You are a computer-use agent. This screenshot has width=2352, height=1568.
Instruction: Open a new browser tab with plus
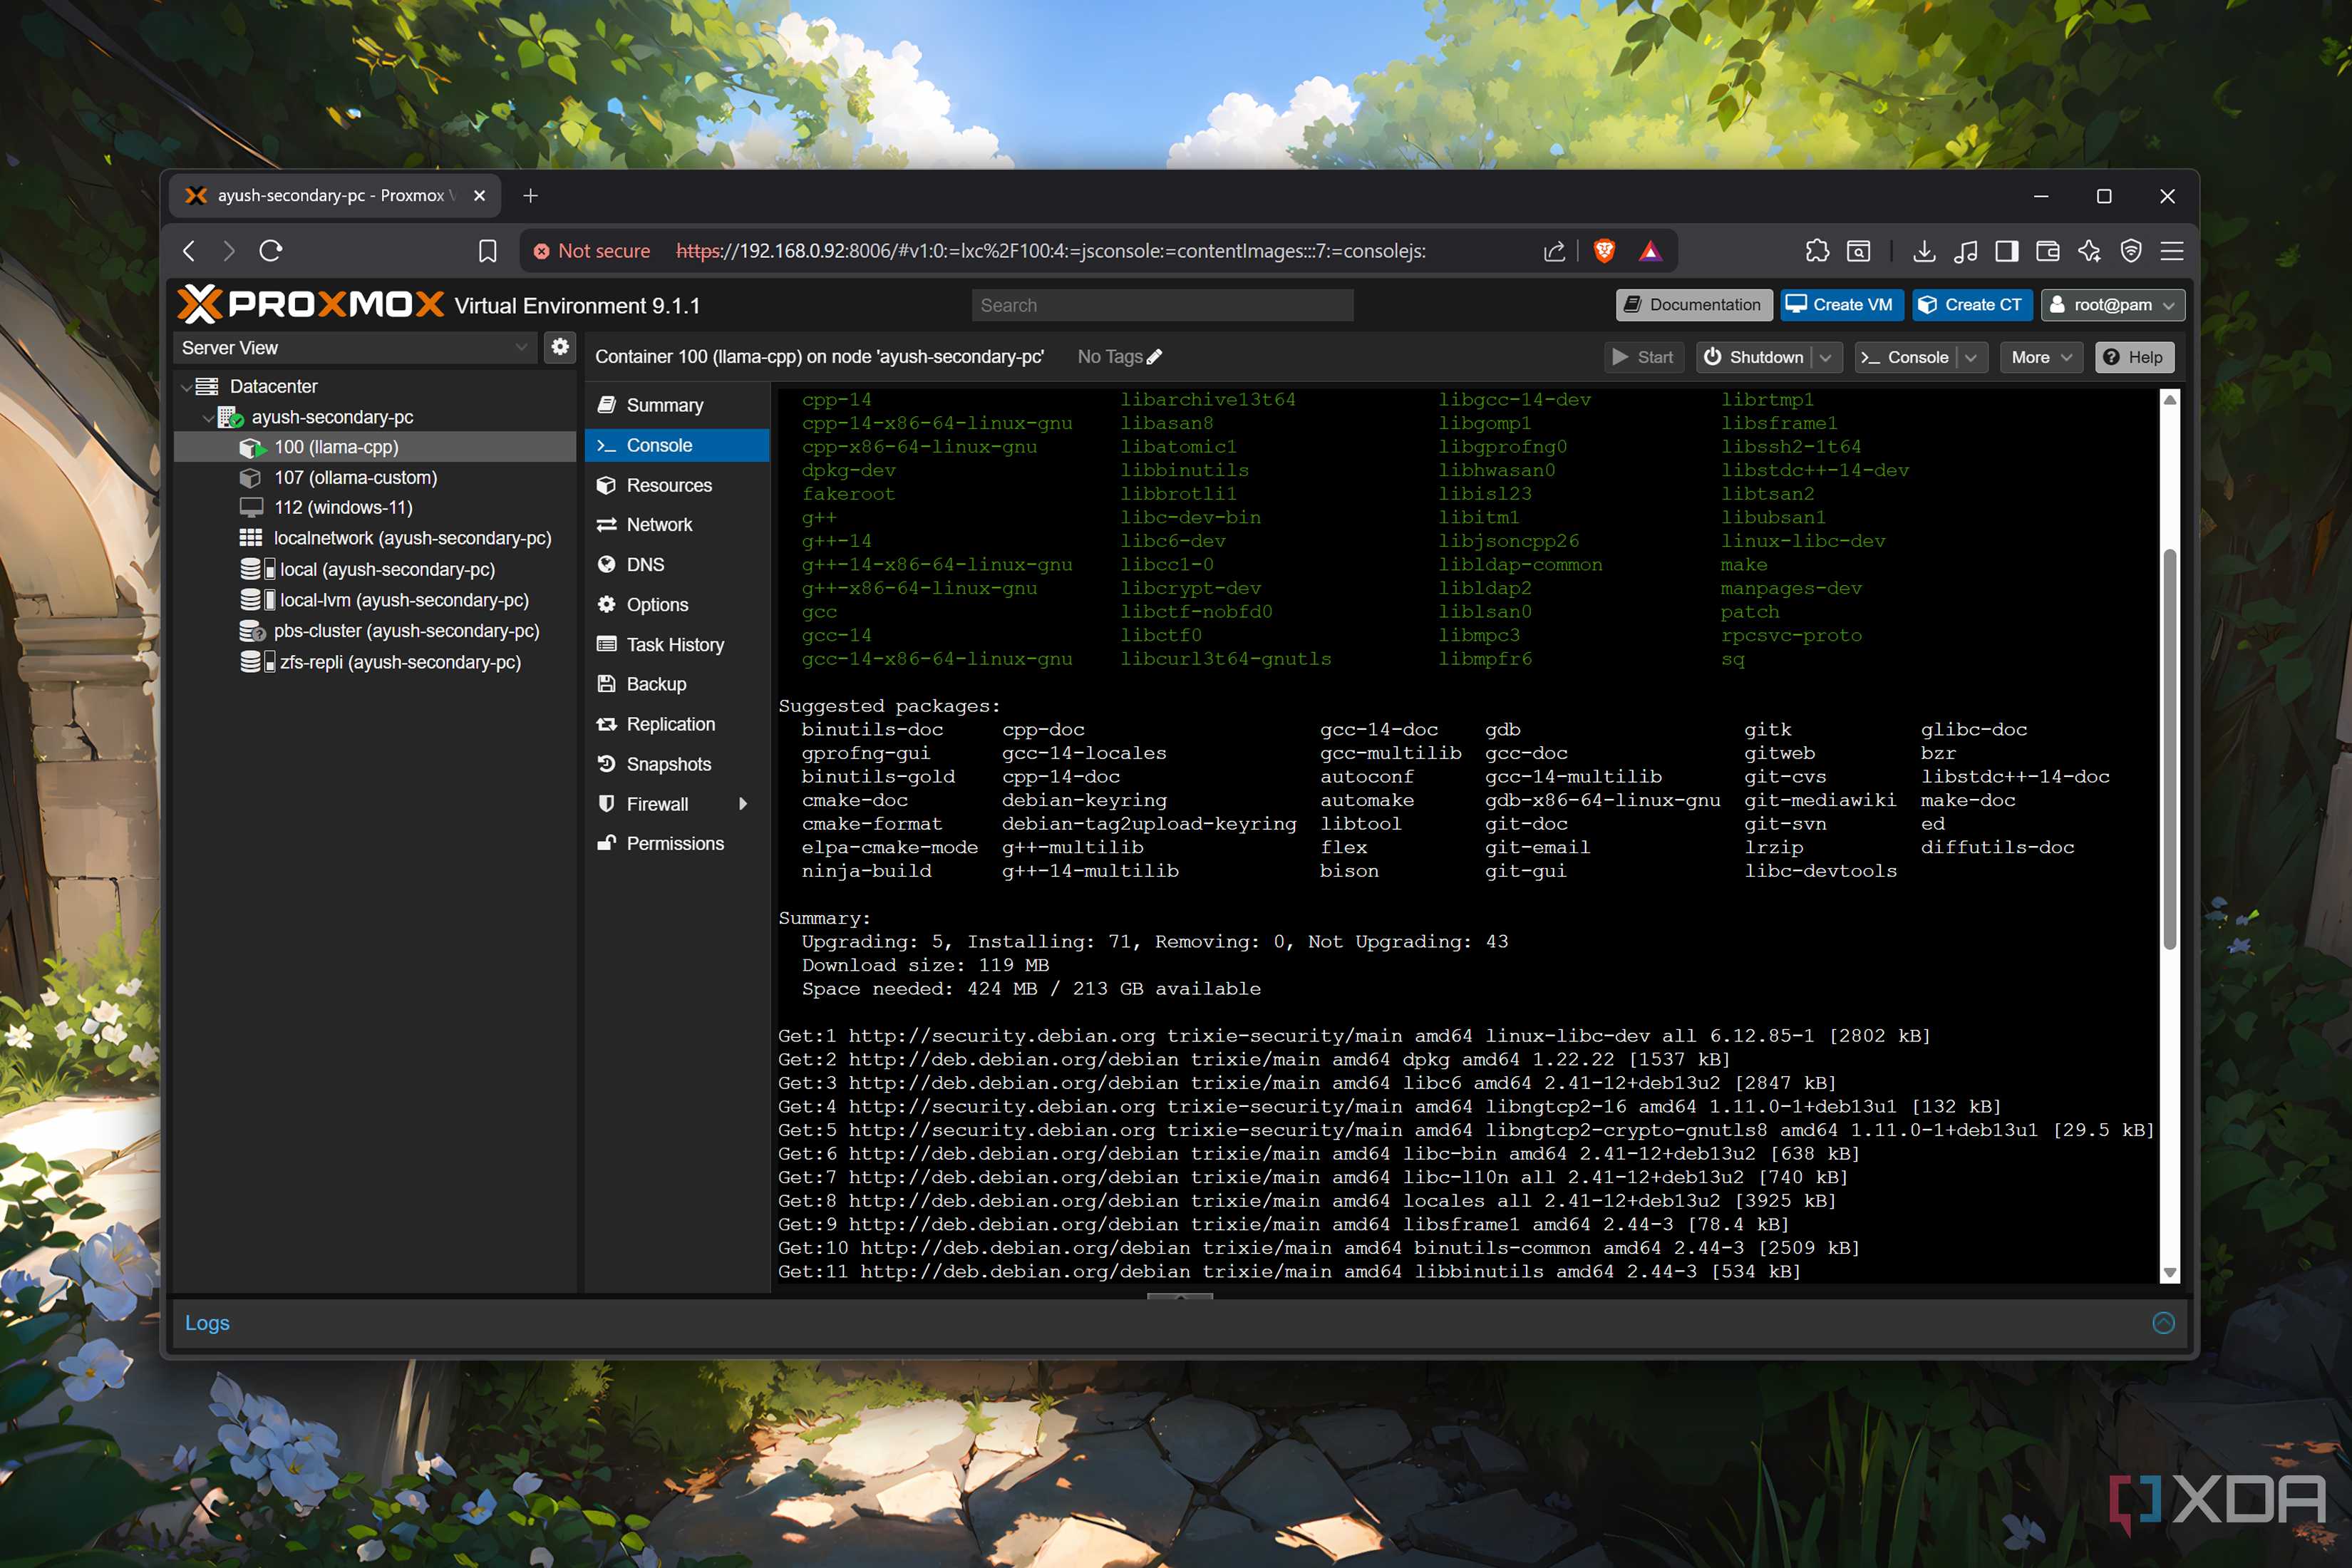pos(531,196)
